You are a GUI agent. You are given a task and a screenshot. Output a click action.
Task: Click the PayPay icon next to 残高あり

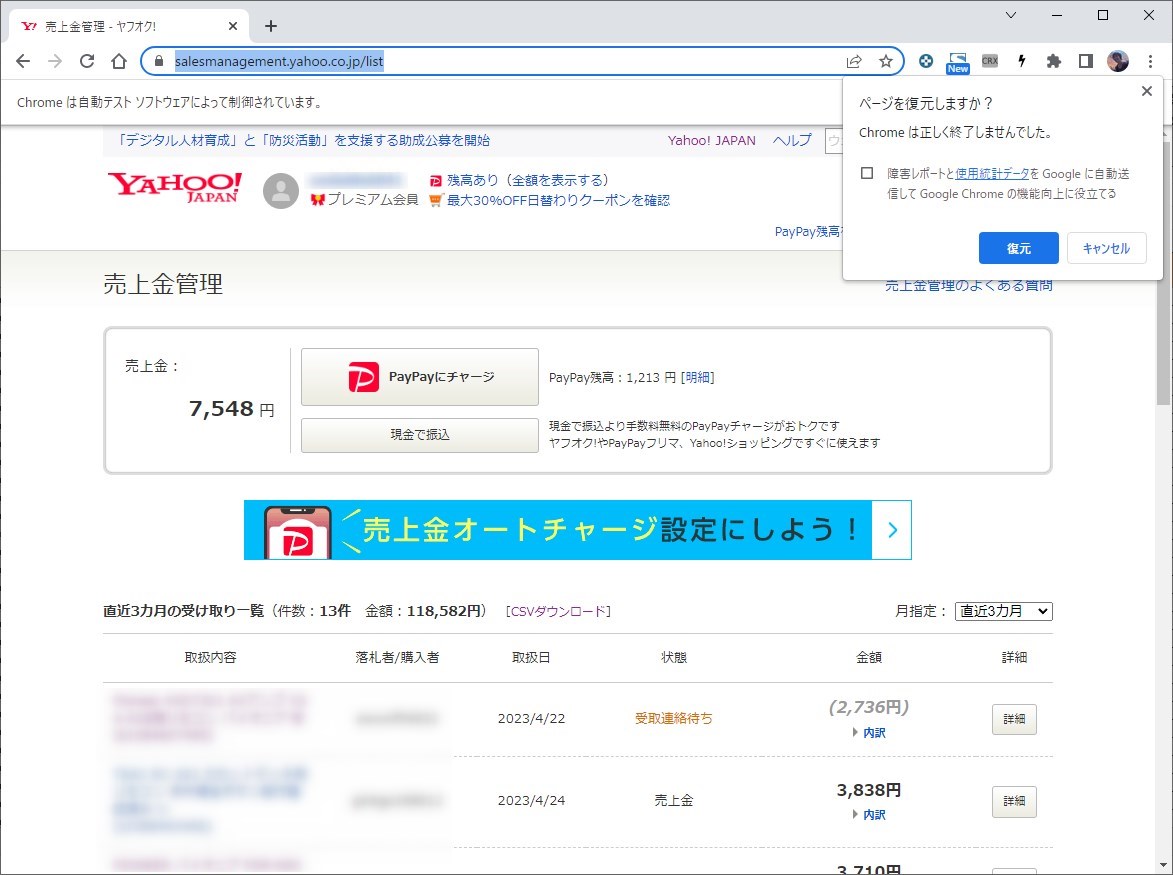click(x=435, y=181)
